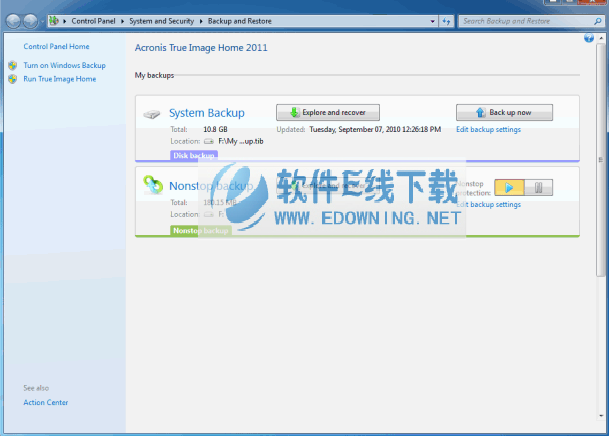Click shield icon beside Run True Image Home
609x436 pixels.
[x=13, y=79]
